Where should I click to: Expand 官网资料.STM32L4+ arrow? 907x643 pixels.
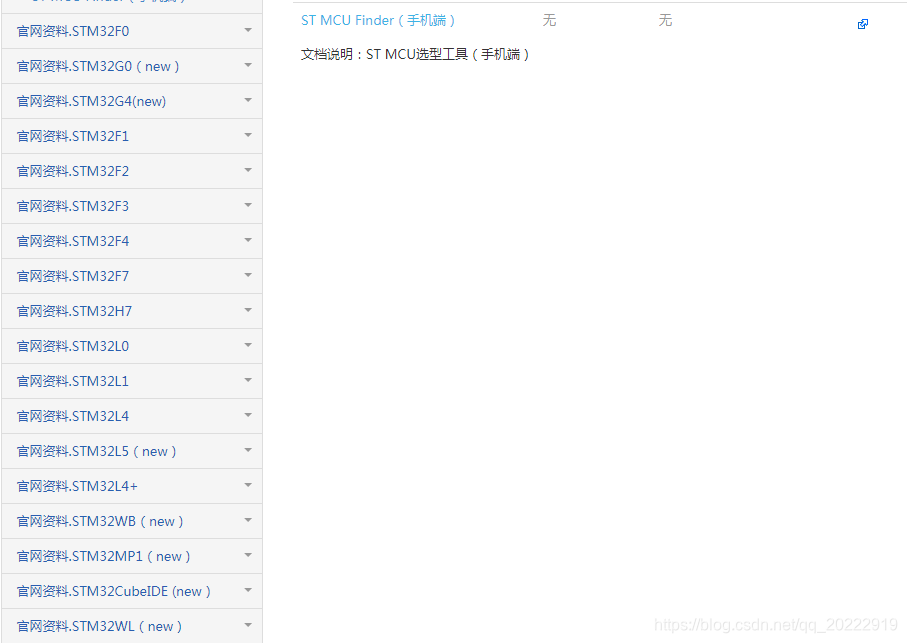248,485
